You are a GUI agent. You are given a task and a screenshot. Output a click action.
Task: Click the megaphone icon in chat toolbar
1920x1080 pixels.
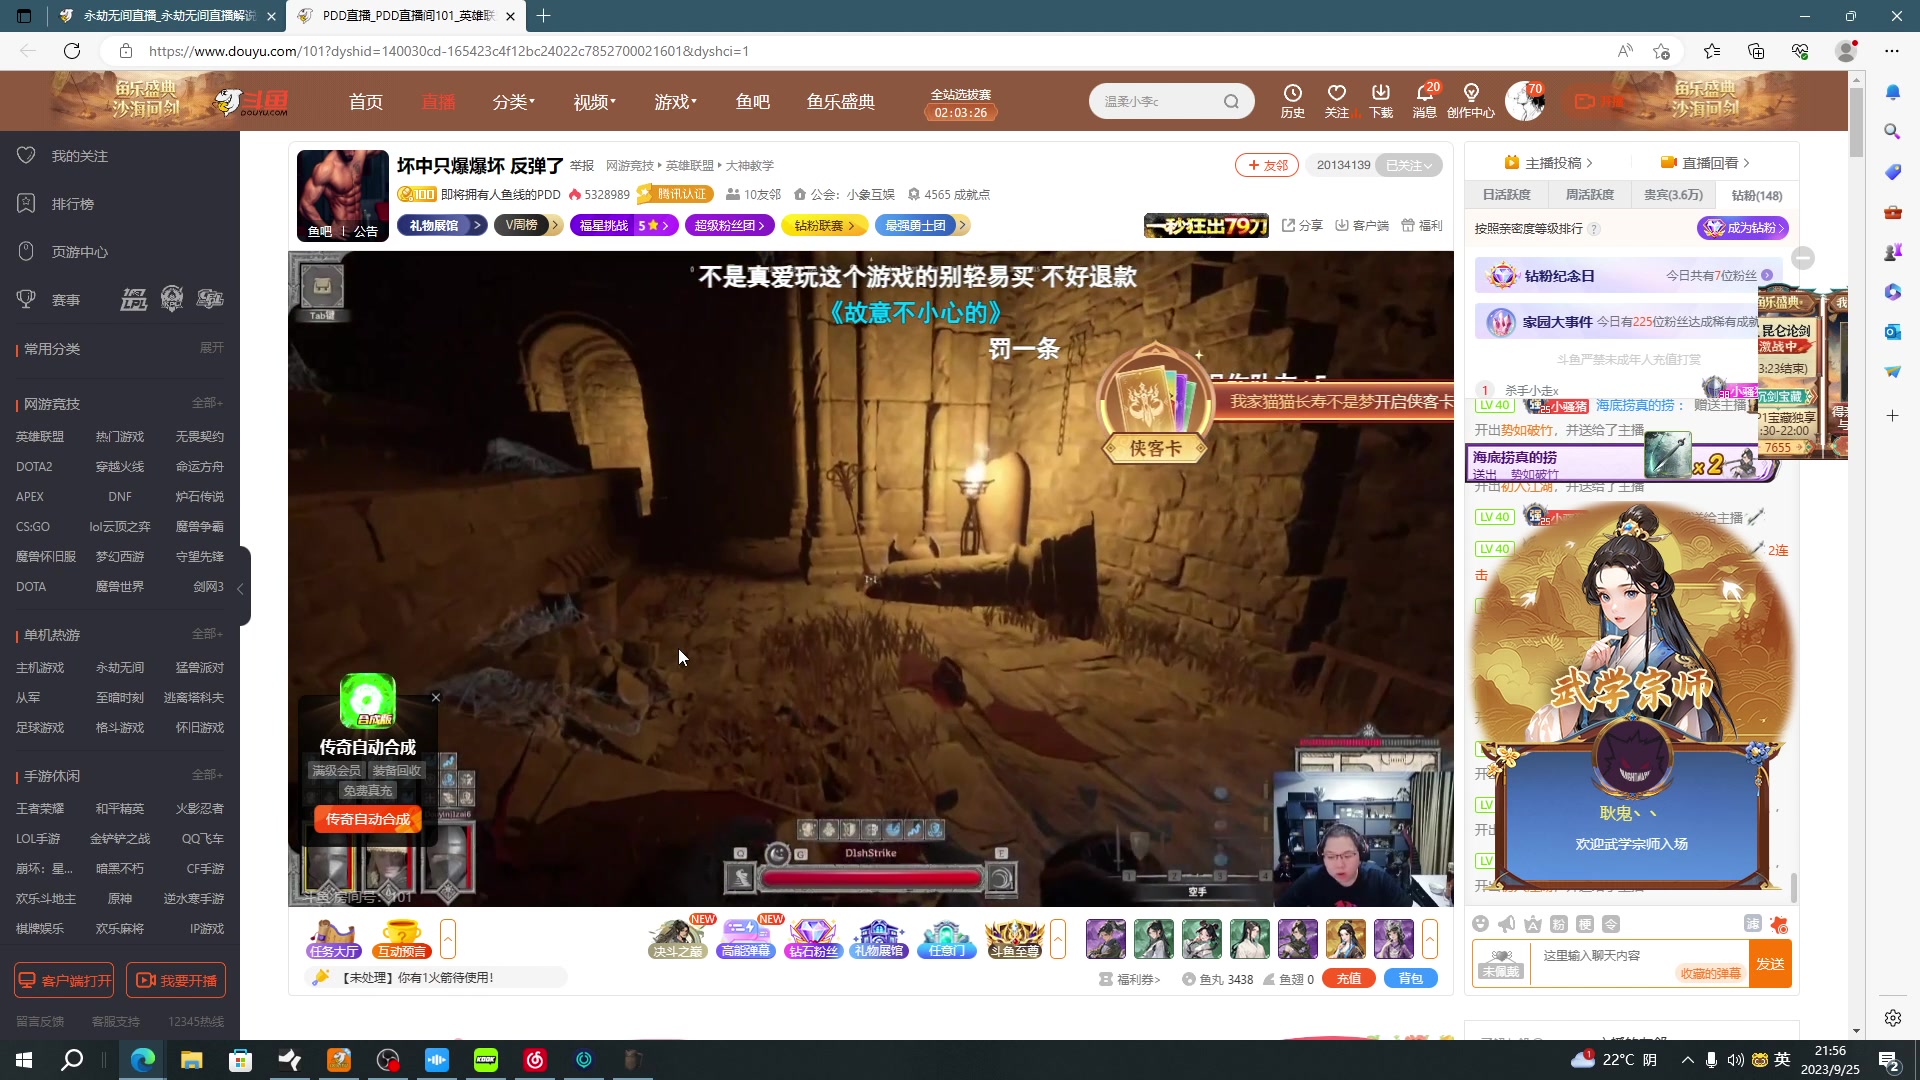point(1507,924)
